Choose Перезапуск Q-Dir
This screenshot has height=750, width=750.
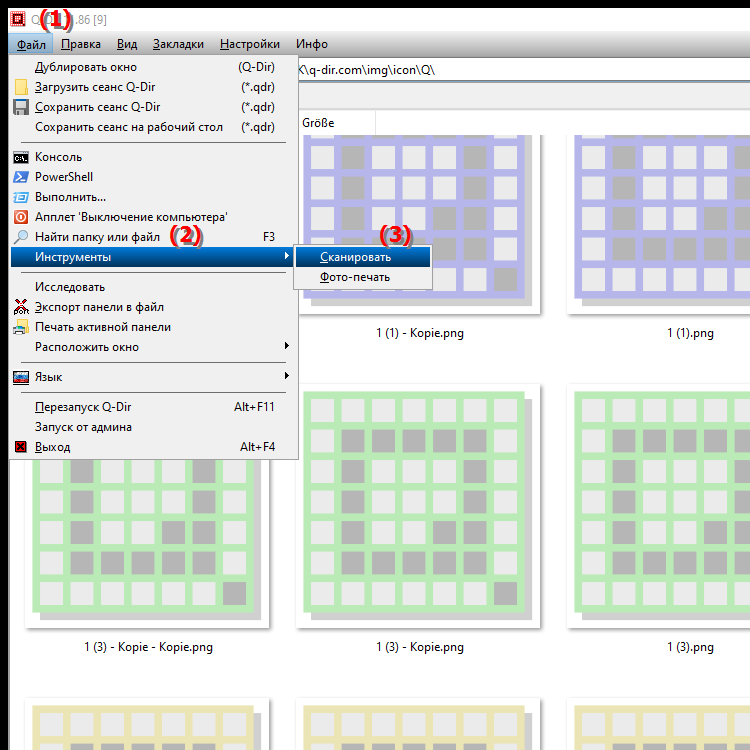[154, 407]
